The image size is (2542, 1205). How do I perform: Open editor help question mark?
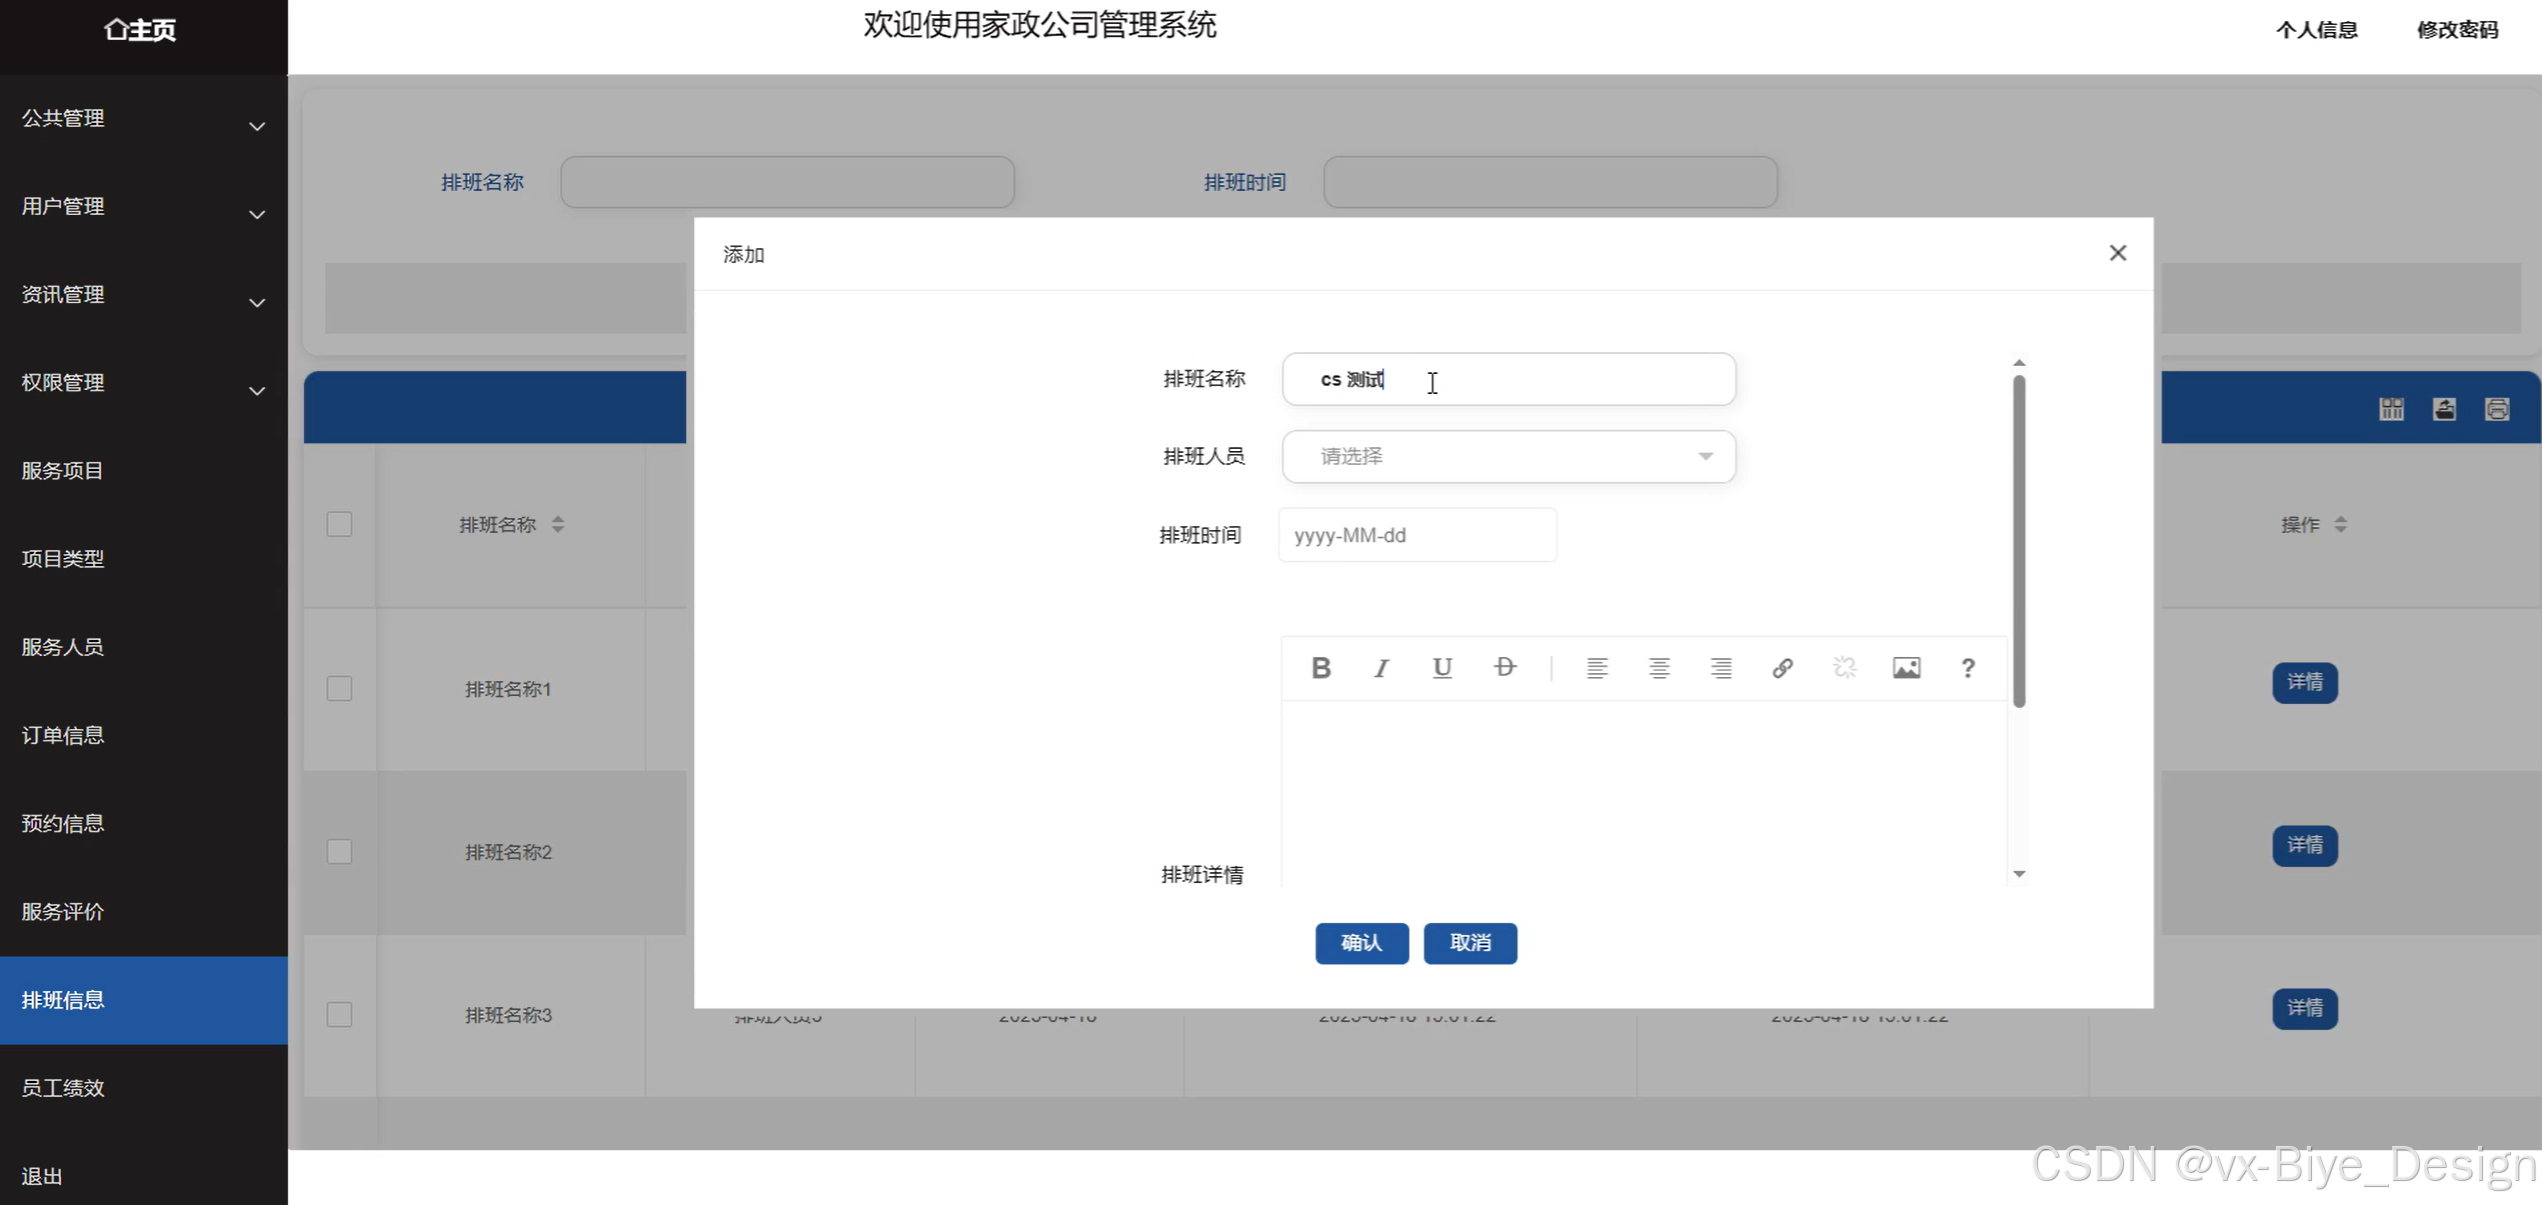1967,668
